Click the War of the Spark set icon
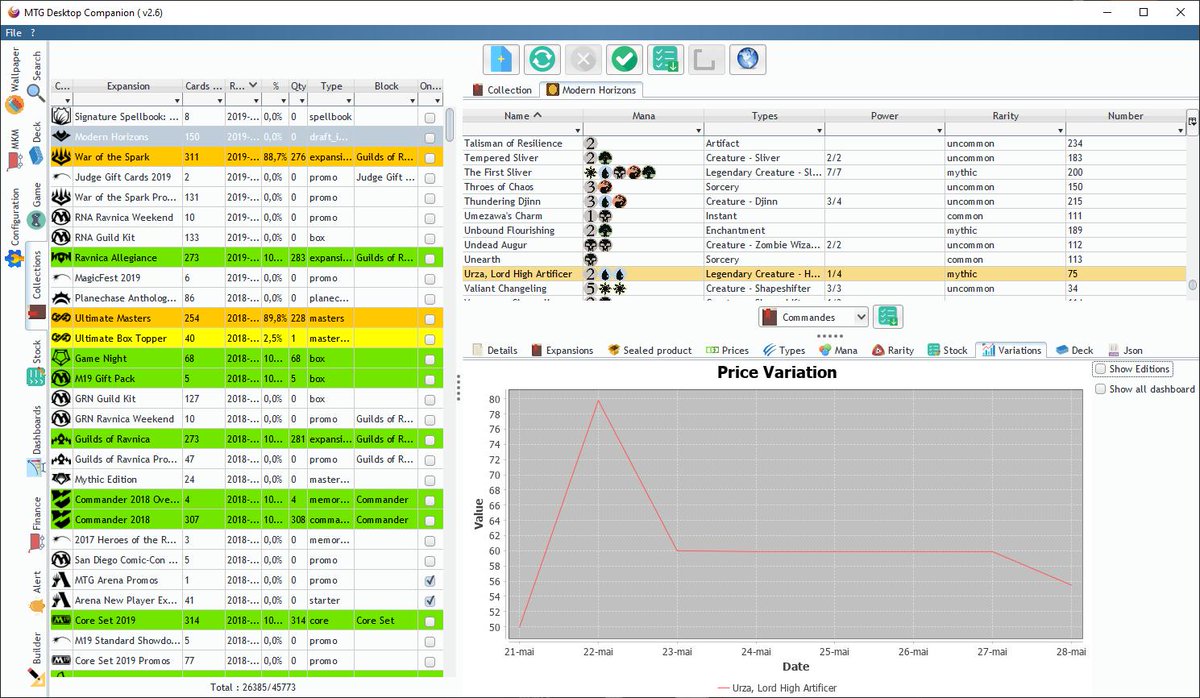1200x698 pixels. coord(61,157)
